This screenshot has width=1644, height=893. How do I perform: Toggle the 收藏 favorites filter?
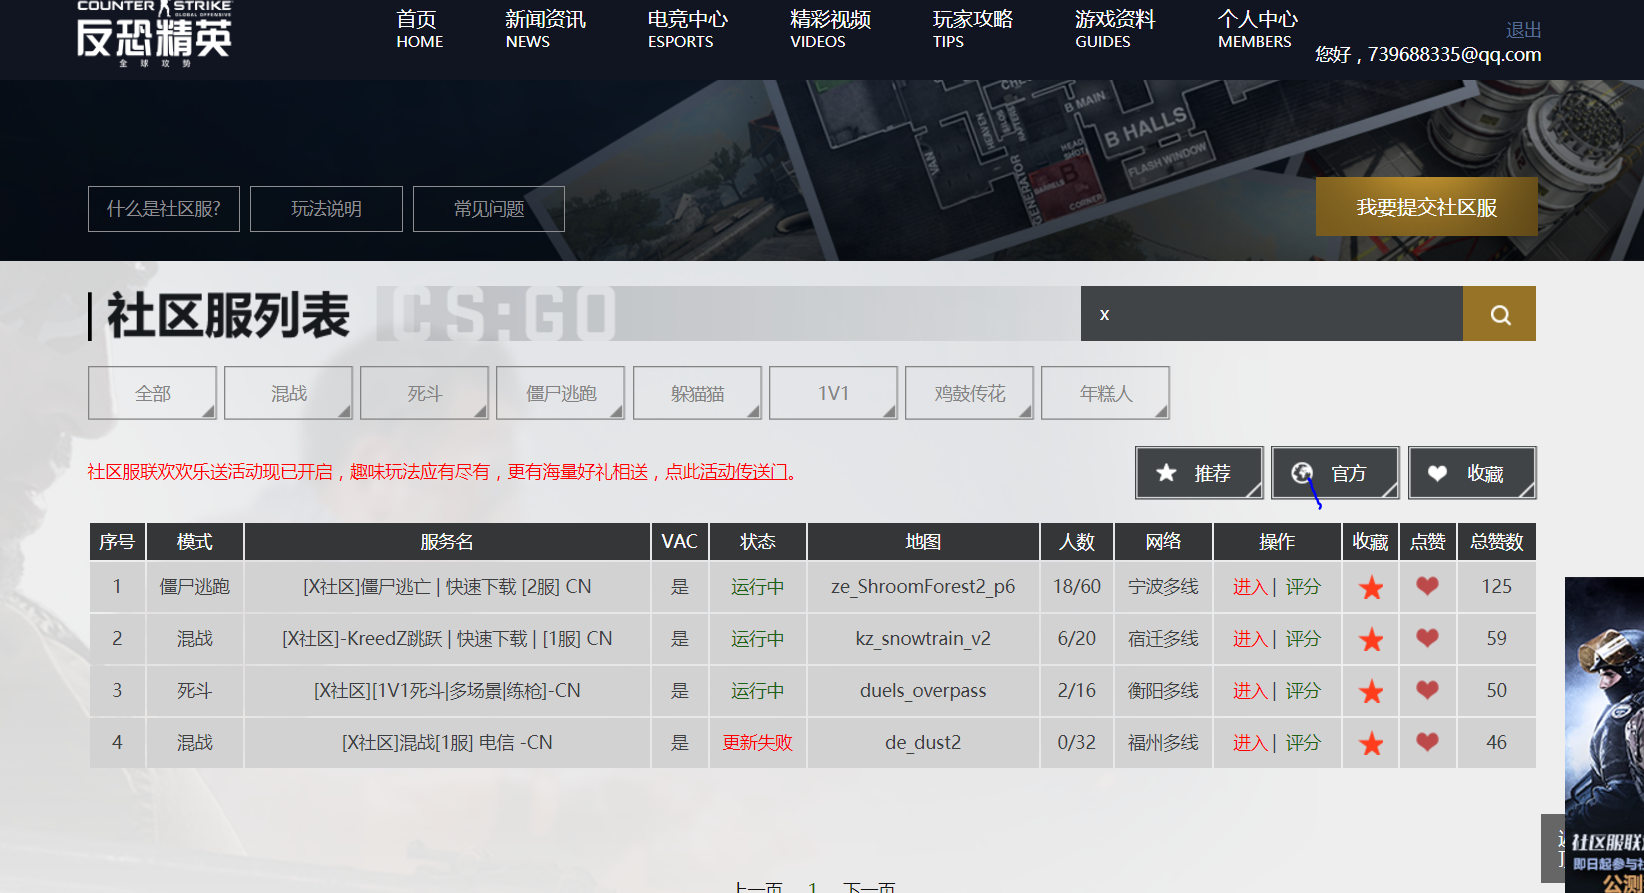point(1472,473)
